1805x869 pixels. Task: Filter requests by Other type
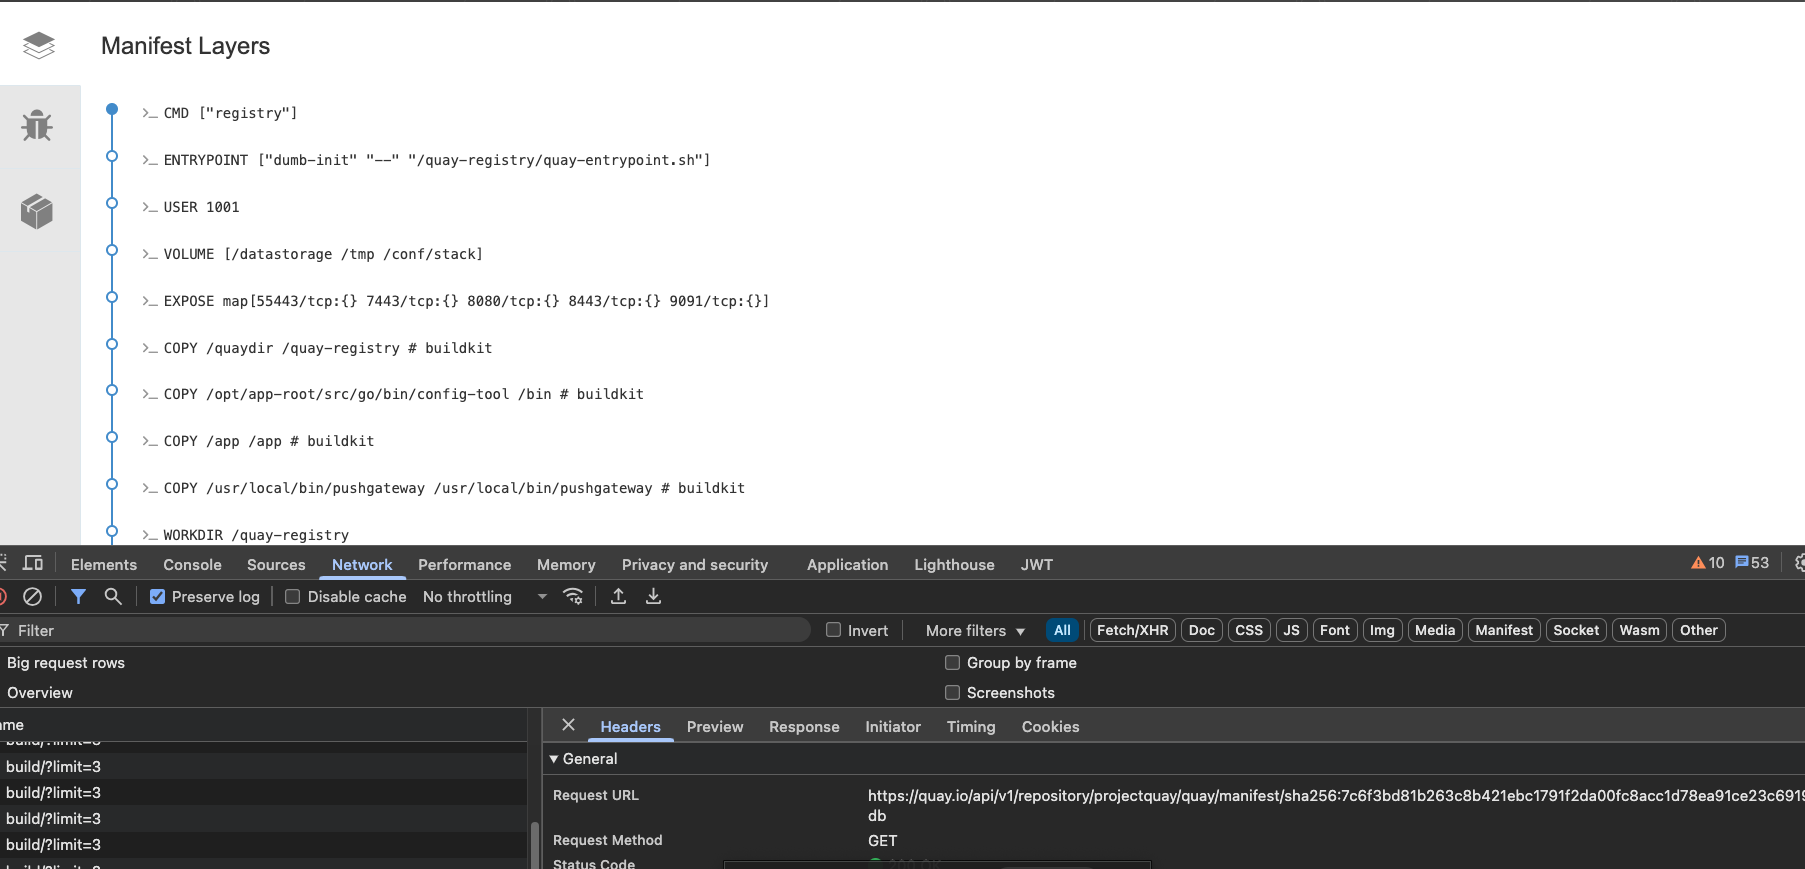[x=1699, y=630]
